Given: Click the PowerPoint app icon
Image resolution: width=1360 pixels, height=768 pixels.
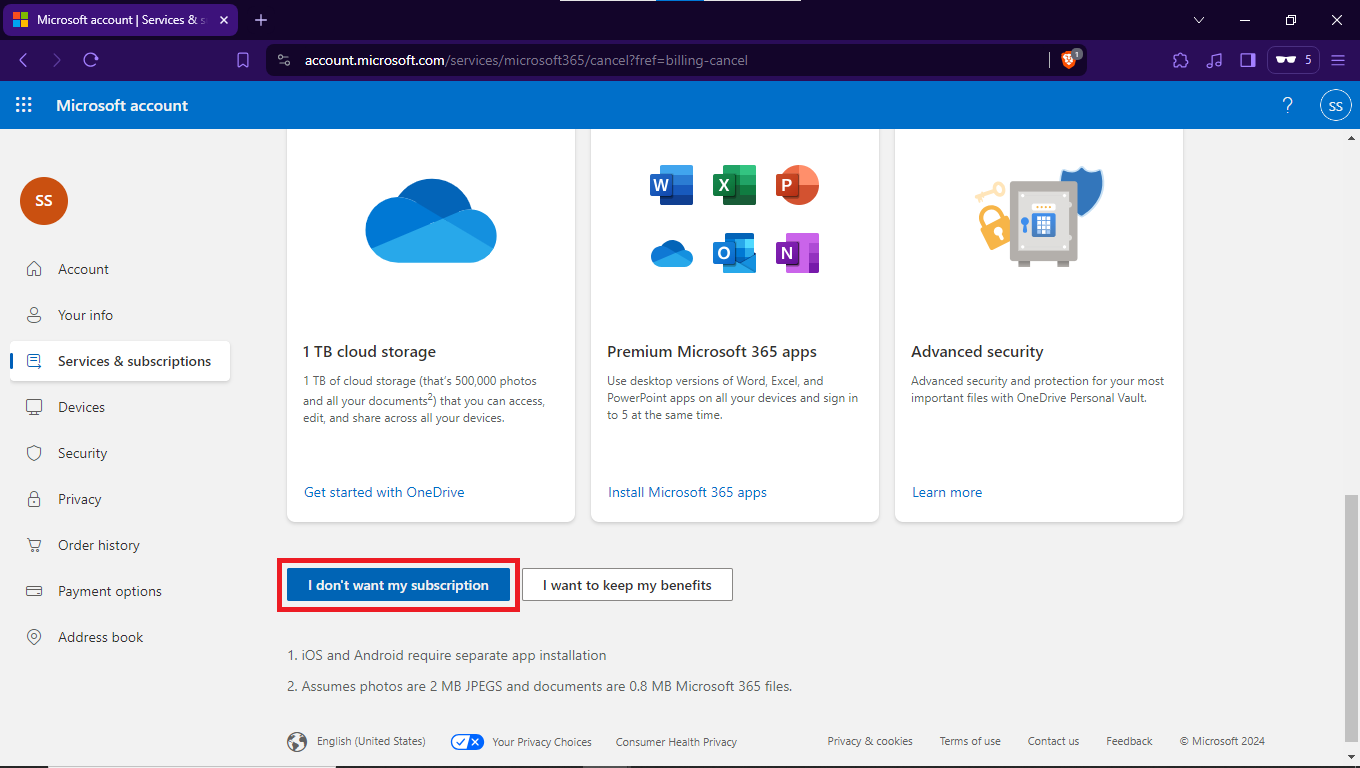Looking at the screenshot, I should coord(797,185).
